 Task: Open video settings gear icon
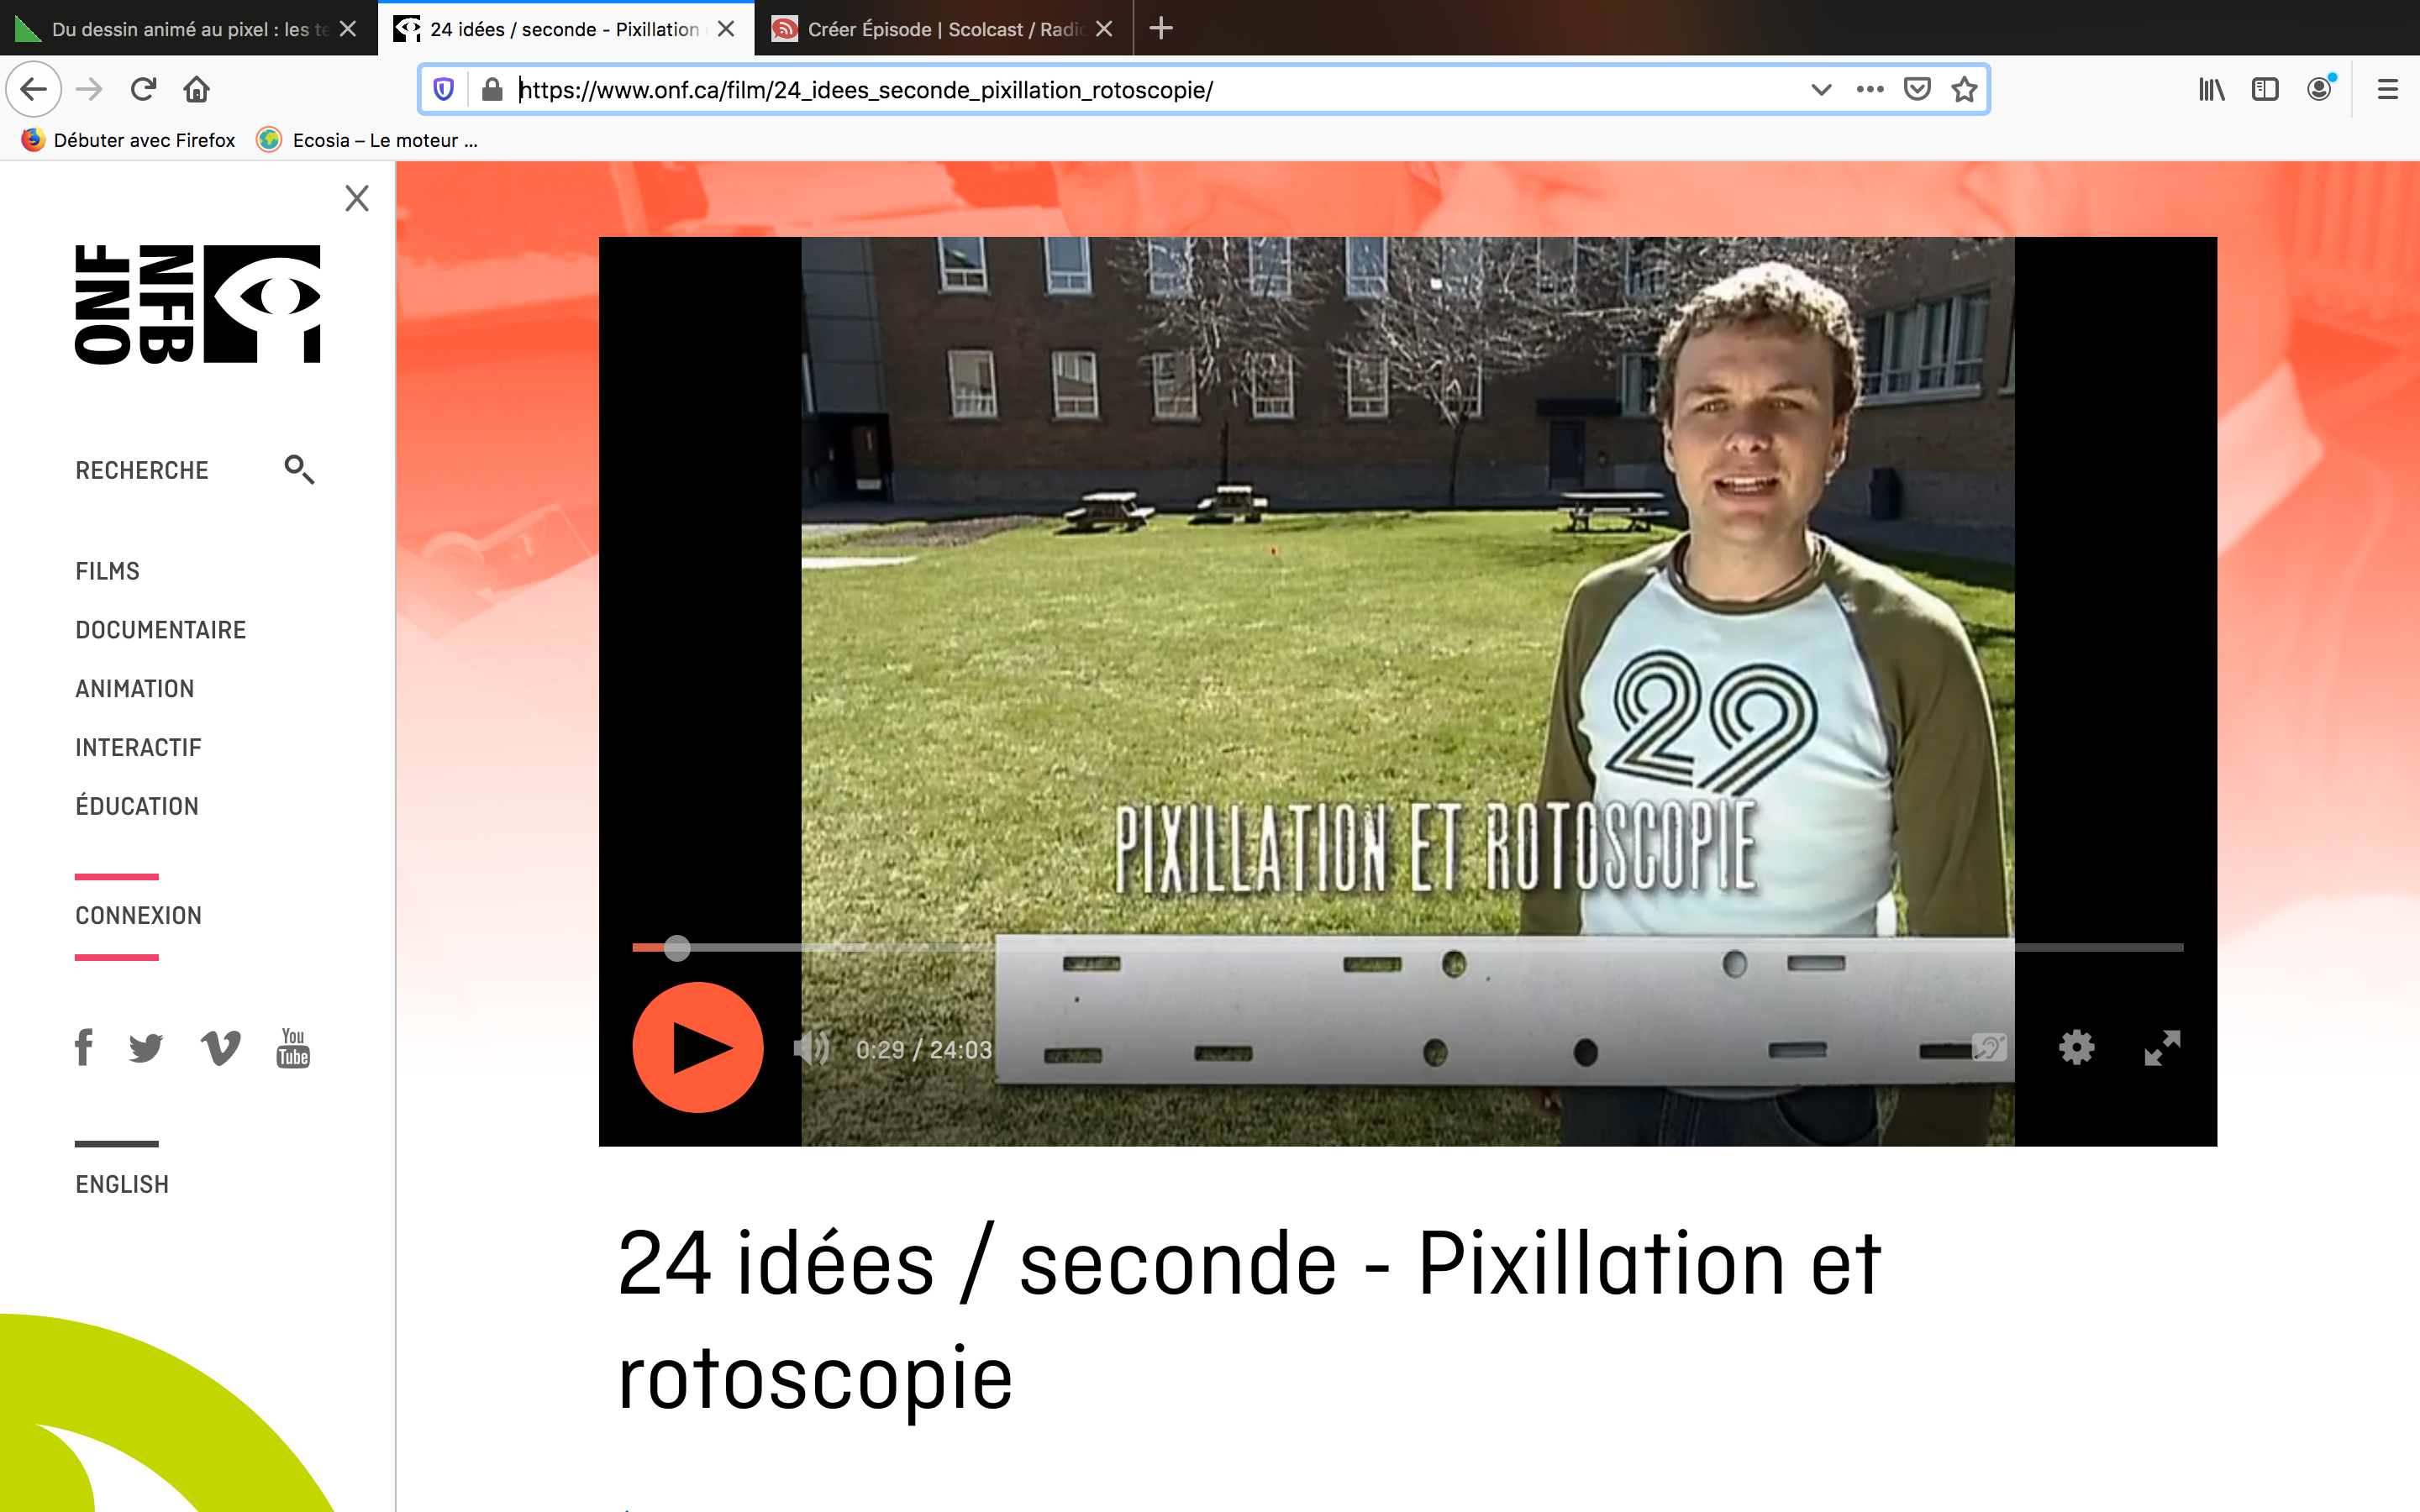(x=2076, y=1048)
